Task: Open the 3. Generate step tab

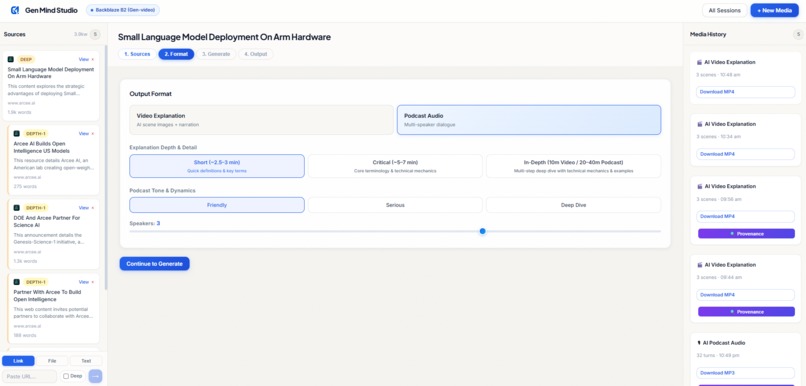Action: click(x=216, y=54)
